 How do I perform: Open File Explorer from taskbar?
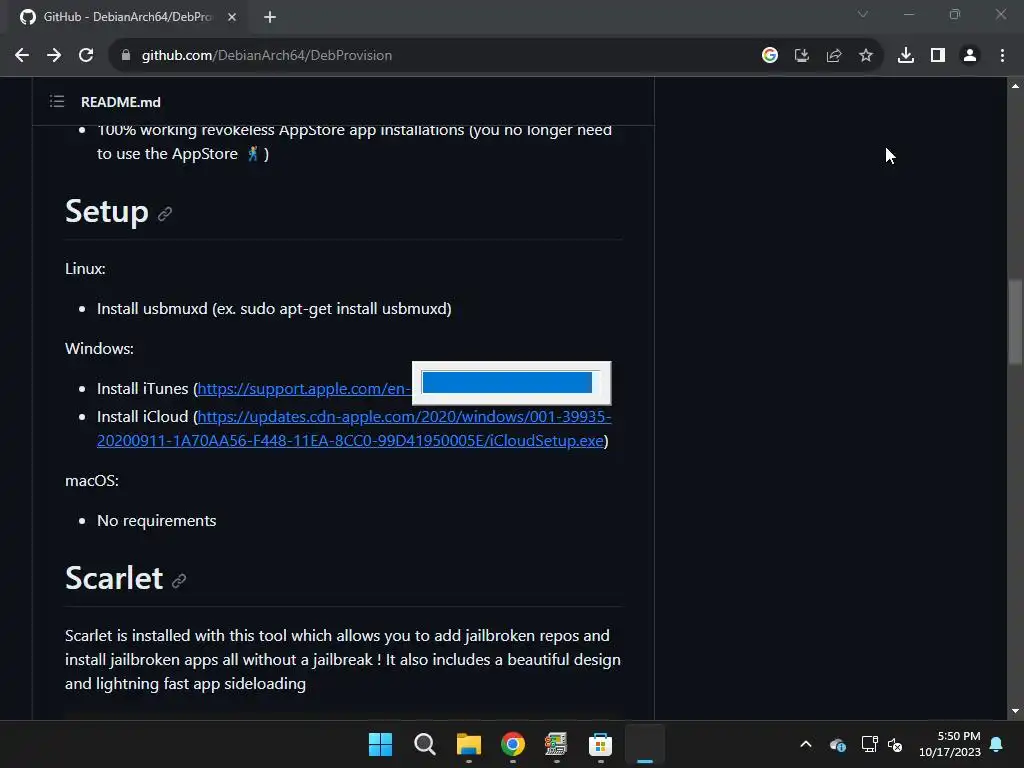[468, 744]
